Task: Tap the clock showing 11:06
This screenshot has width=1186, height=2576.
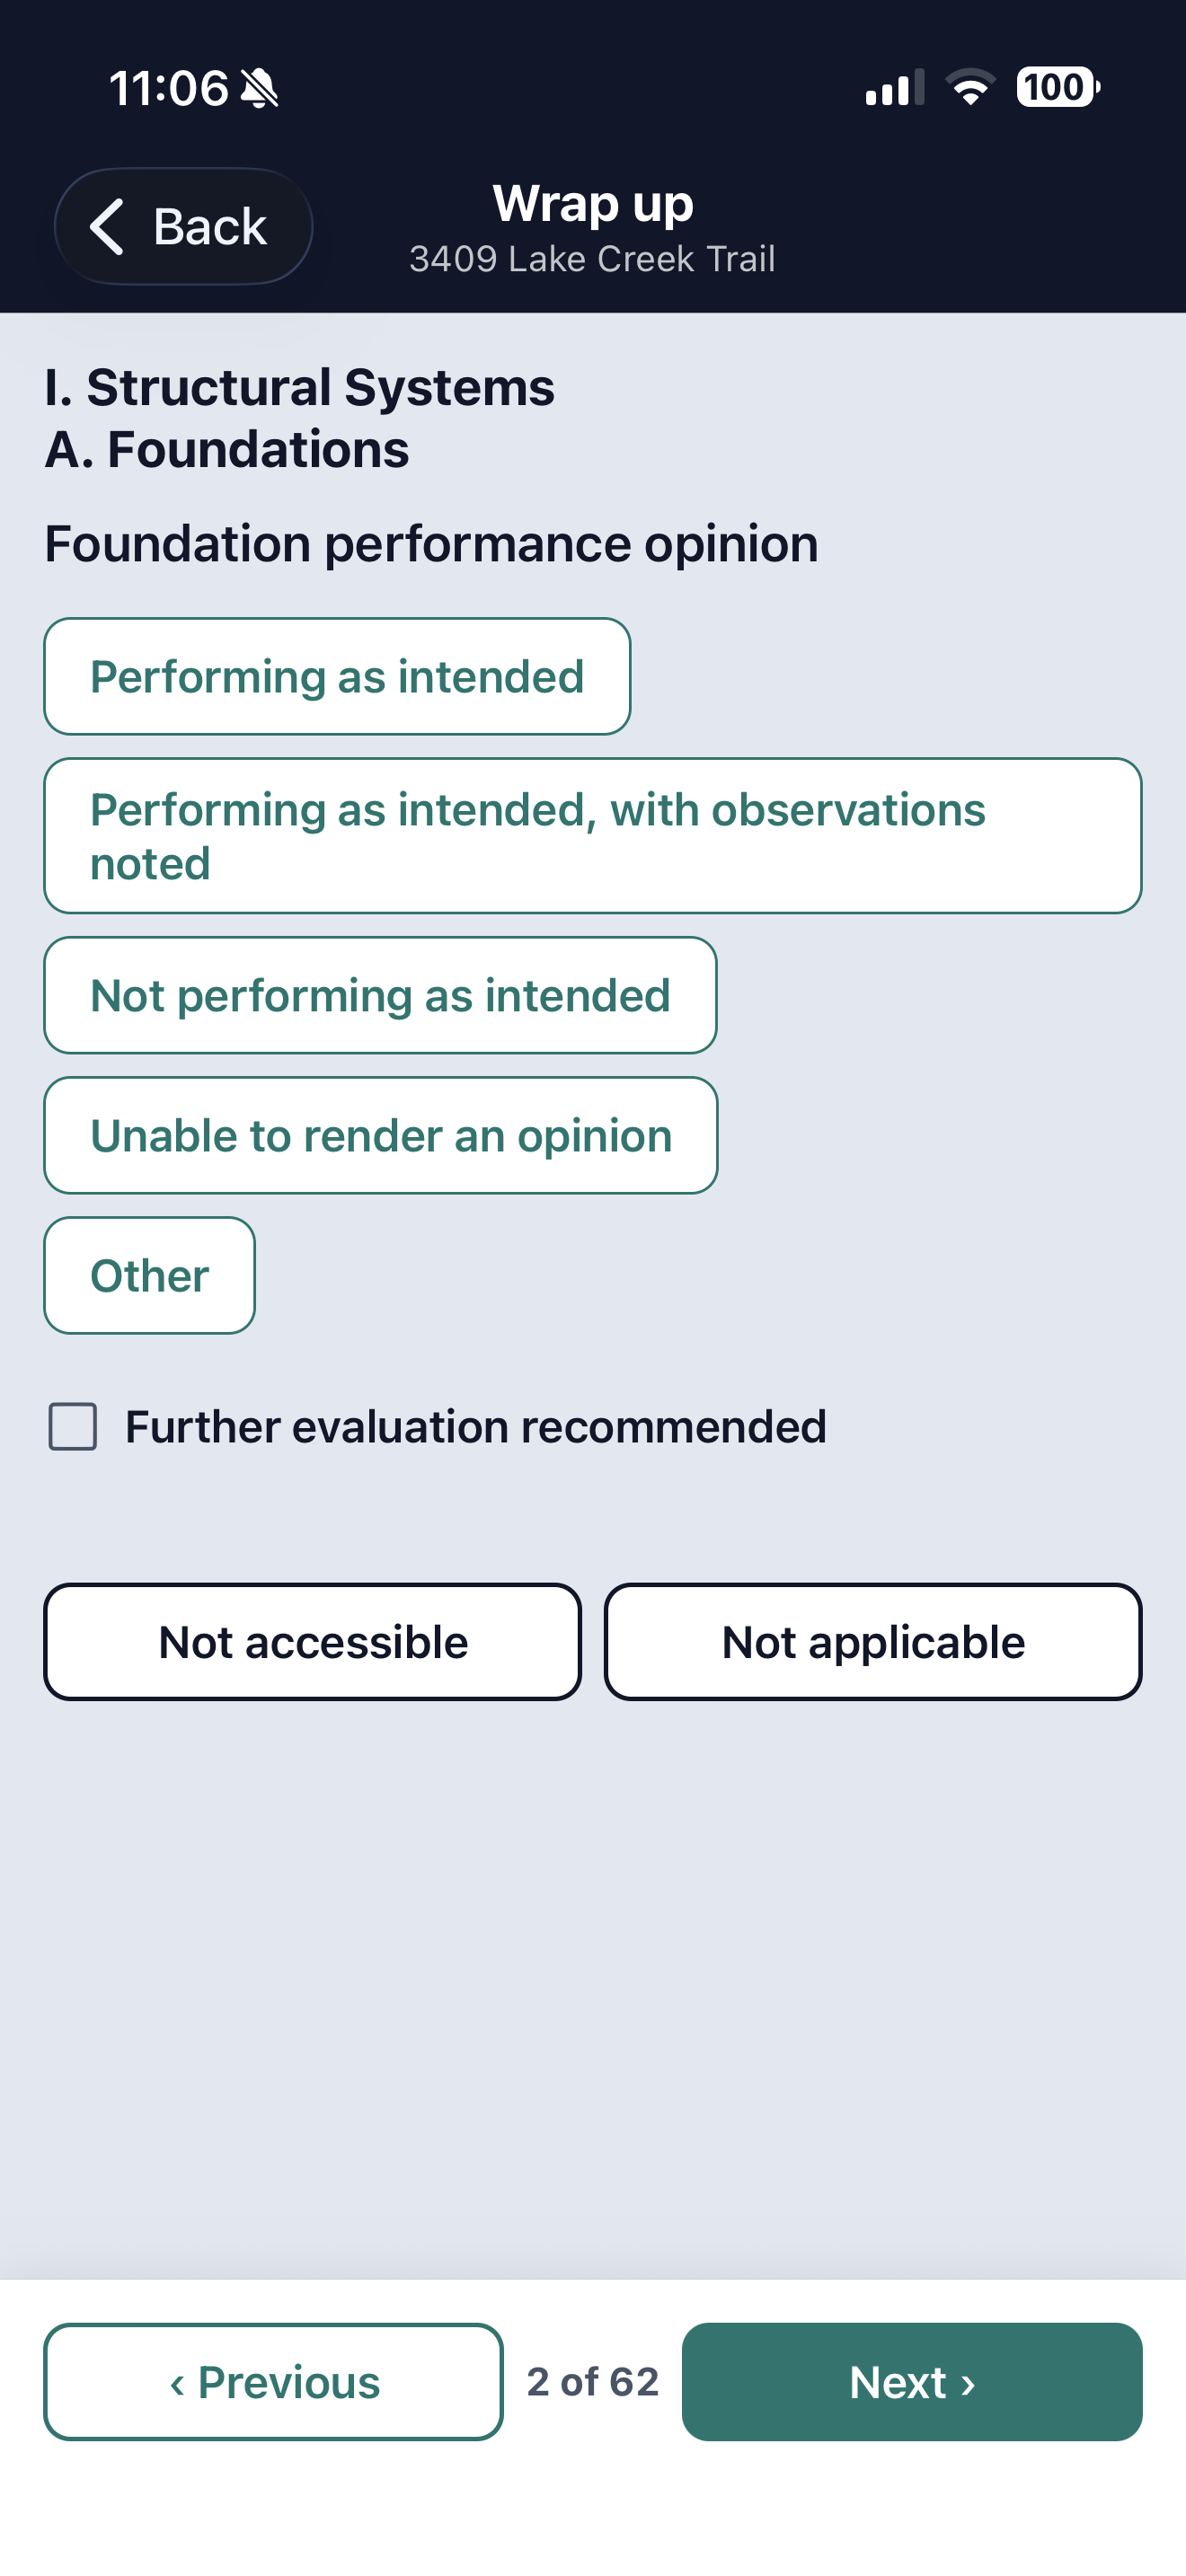Action: [x=168, y=88]
